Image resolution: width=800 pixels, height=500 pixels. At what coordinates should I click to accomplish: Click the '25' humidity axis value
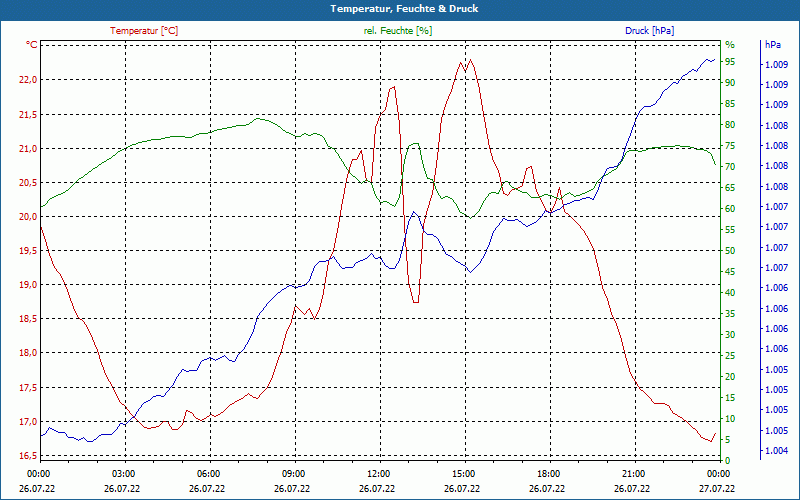tap(730, 356)
